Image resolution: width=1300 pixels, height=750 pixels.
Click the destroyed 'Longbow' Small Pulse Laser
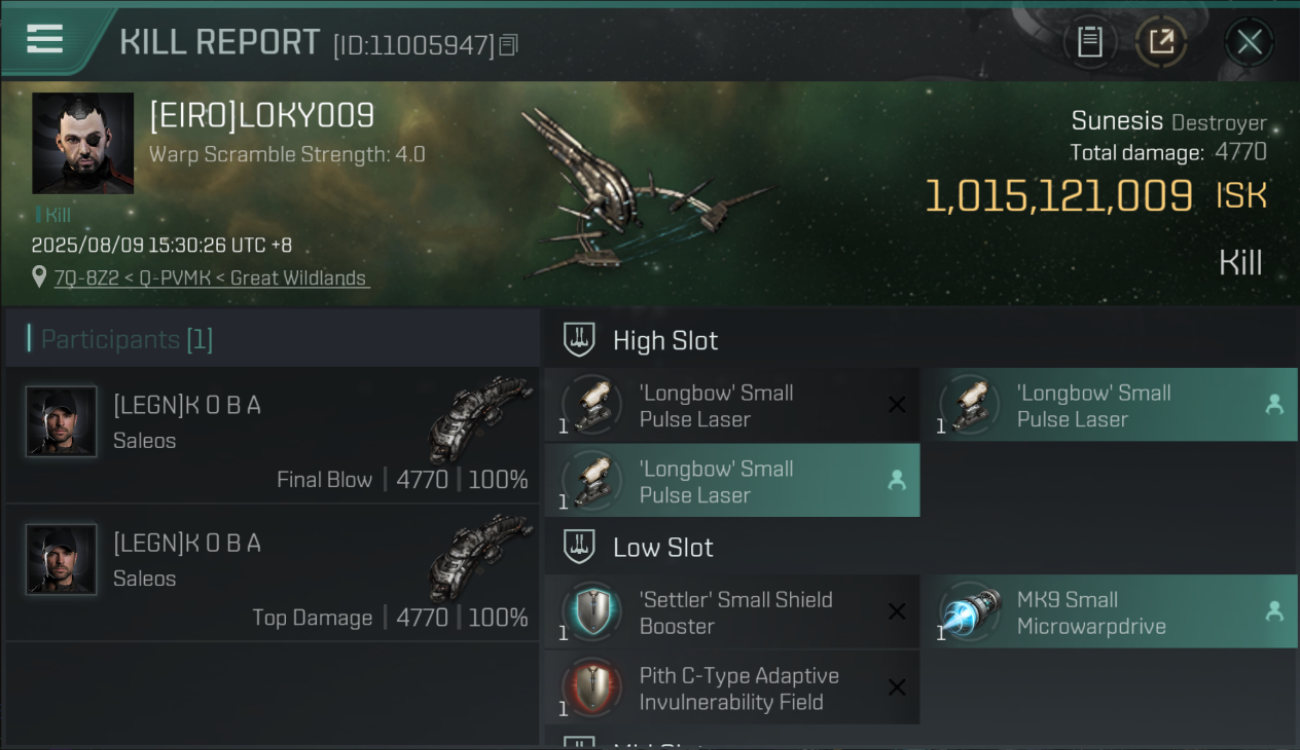732,405
